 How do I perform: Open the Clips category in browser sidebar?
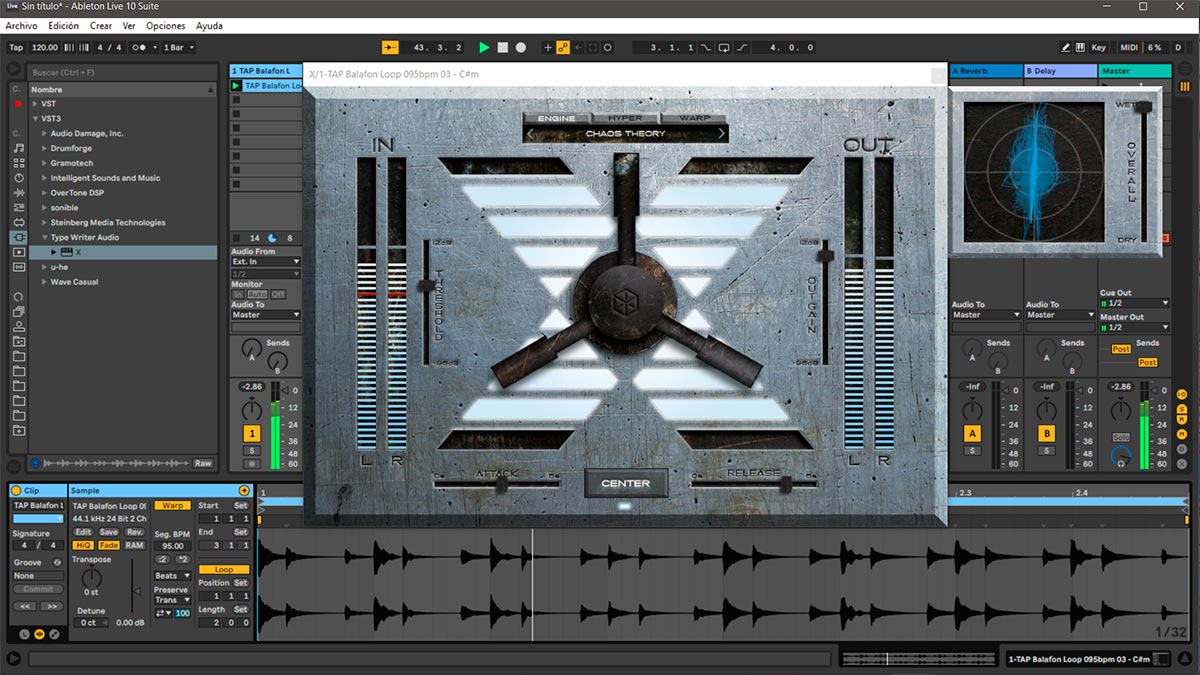tap(18, 252)
